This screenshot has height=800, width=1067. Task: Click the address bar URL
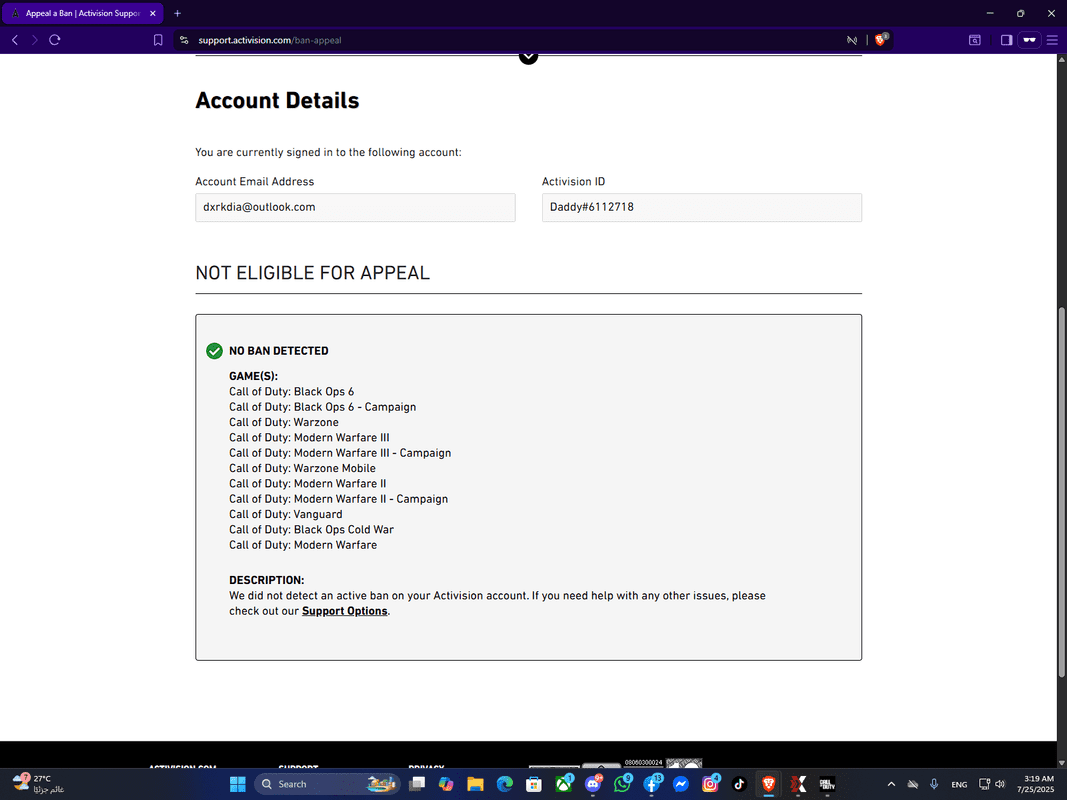[270, 40]
